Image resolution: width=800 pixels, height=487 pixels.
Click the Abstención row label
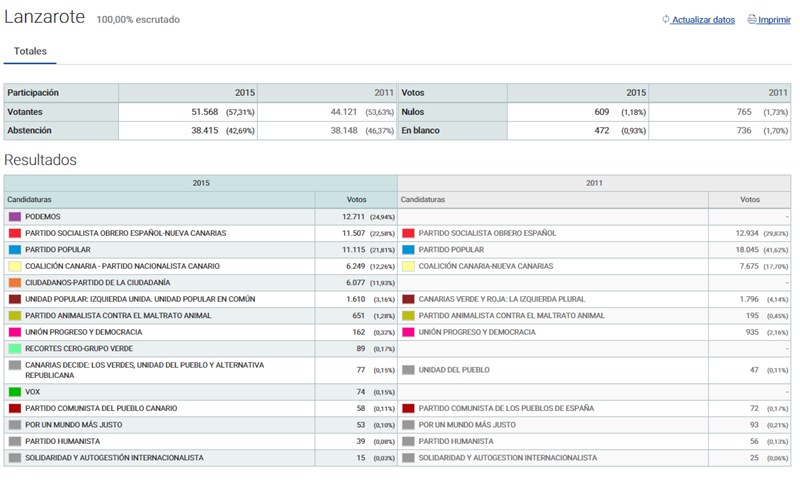[x=30, y=130]
